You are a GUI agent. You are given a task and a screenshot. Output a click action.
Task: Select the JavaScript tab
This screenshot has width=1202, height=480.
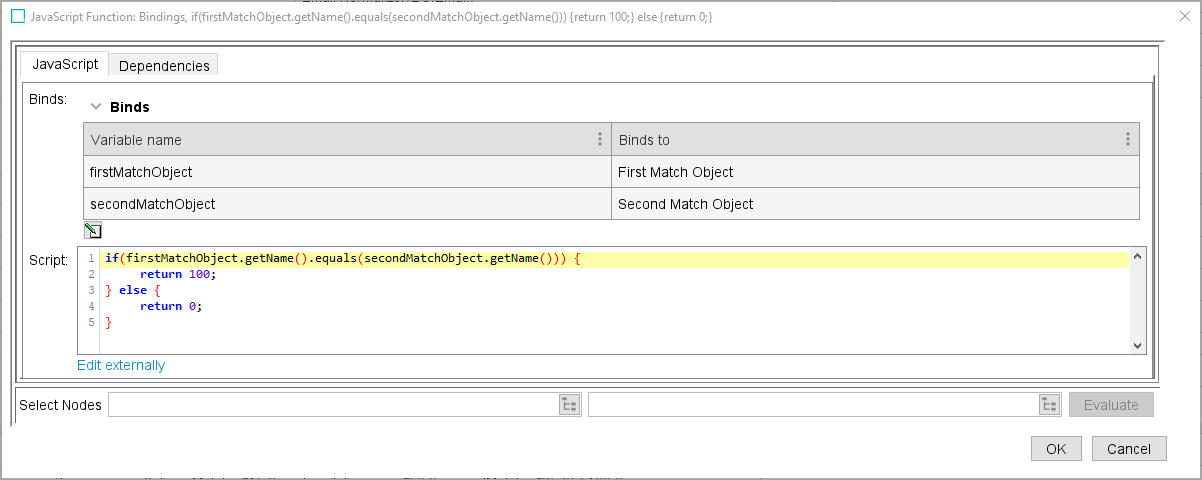(65, 65)
